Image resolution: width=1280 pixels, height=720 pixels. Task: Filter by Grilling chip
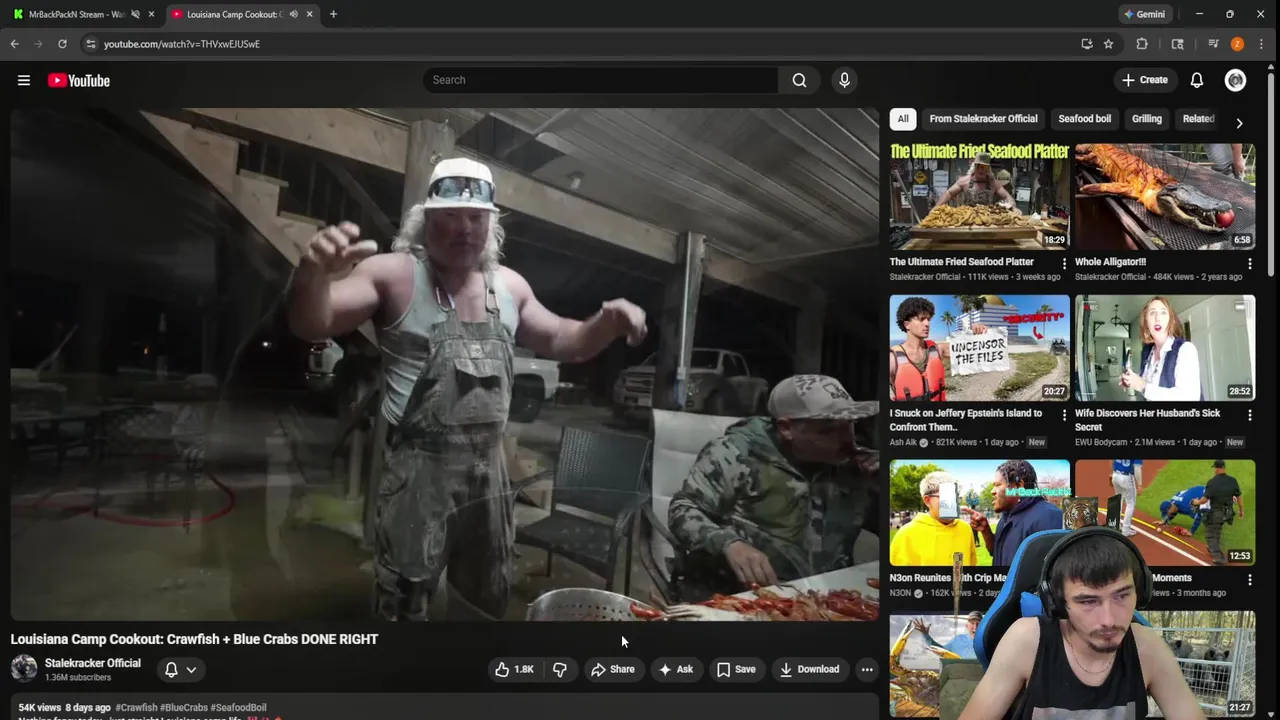click(x=1146, y=119)
